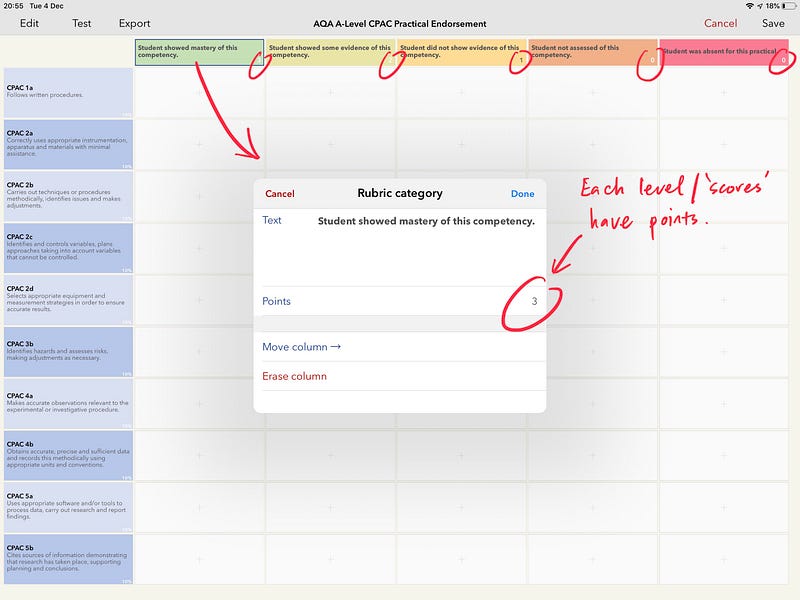Viewport: 800px width, 600px height.
Task: Add text to CPAC 5b no-evidence cell
Action: pos(462,559)
